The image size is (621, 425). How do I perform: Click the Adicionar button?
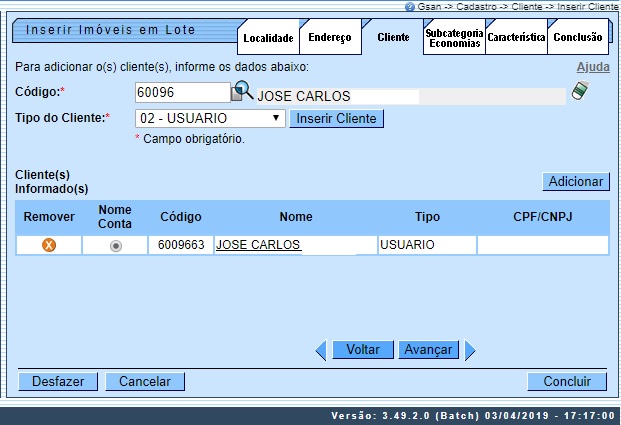(x=575, y=181)
